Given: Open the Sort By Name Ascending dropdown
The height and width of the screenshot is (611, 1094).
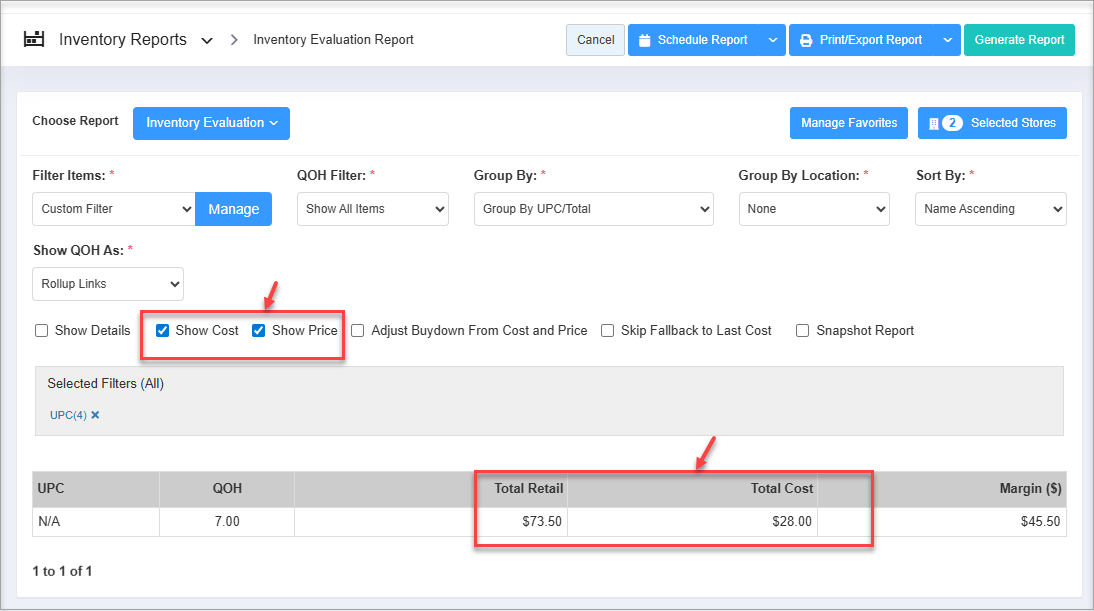Looking at the screenshot, I should [990, 209].
